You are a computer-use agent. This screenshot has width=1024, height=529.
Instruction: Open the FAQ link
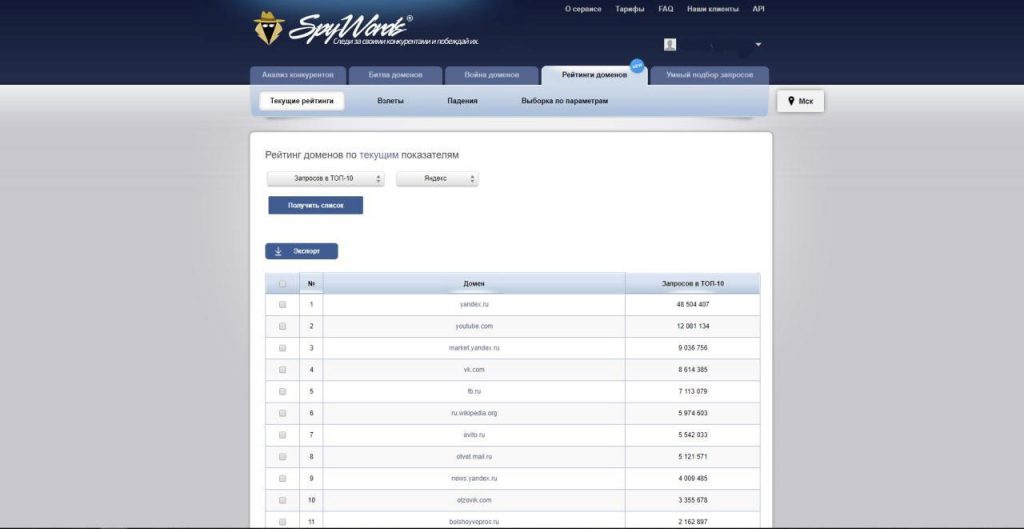(665, 9)
